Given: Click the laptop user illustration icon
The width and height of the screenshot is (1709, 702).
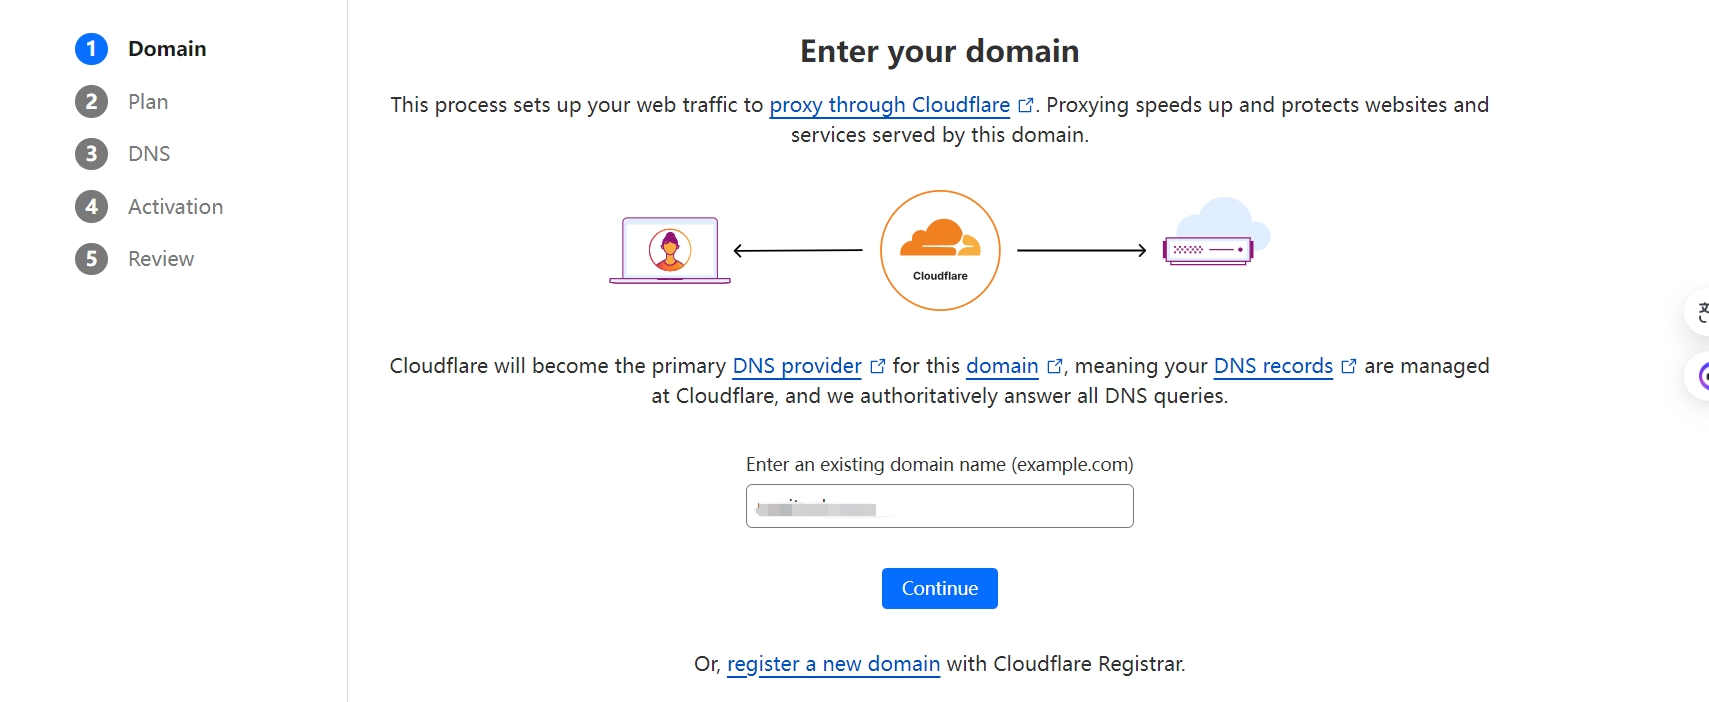Looking at the screenshot, I should (x=670, y=250).
